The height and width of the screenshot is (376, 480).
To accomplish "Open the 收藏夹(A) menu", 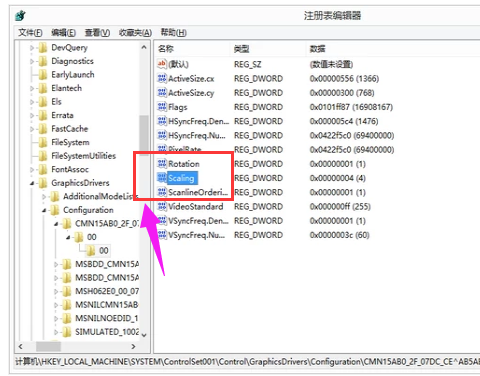I will point(135,33).
